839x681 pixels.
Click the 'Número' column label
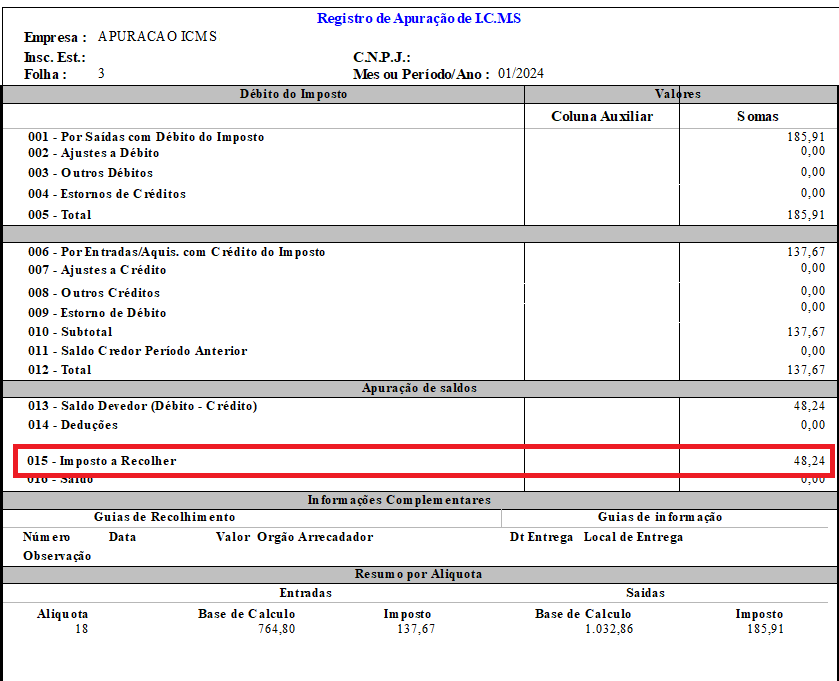46,537
